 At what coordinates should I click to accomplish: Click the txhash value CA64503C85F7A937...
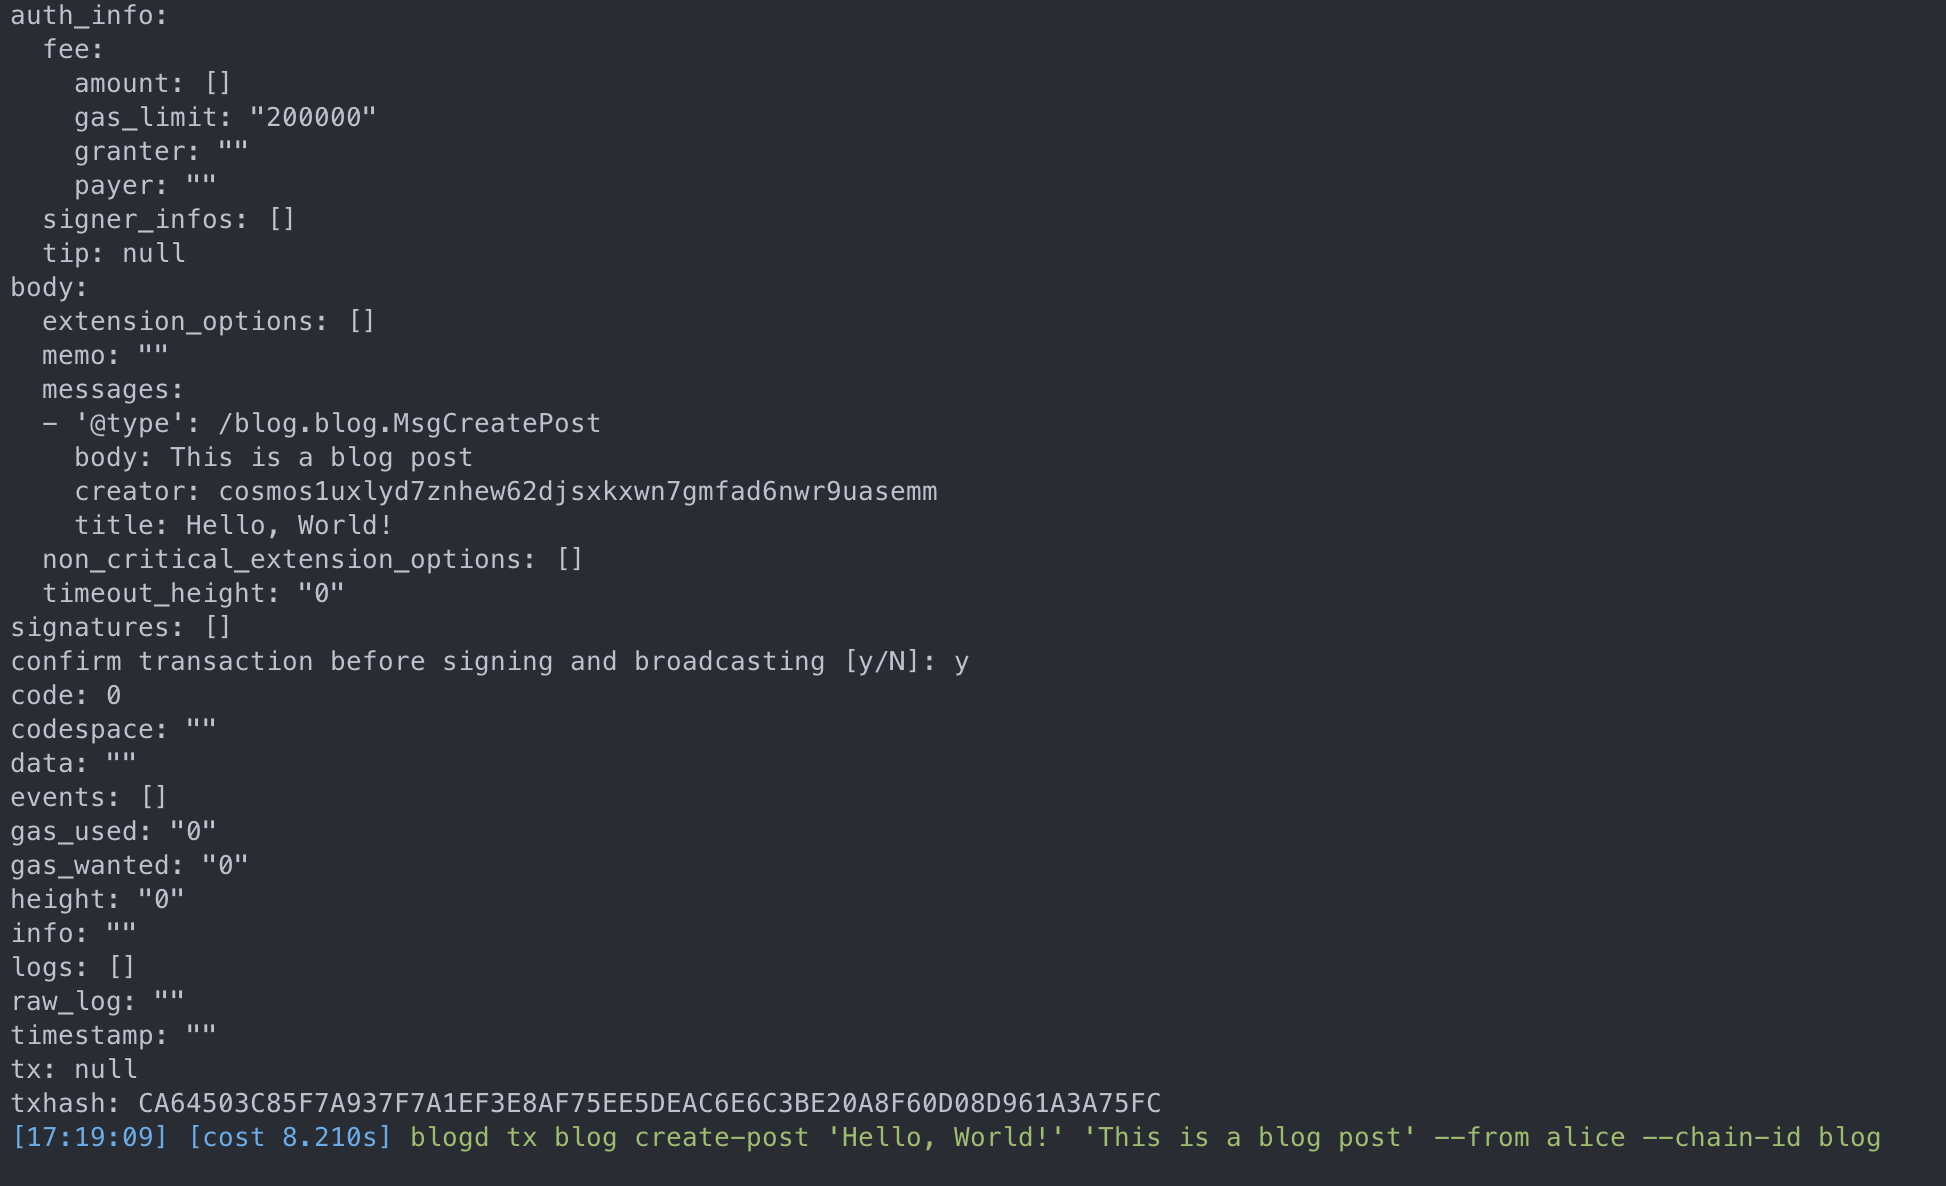(x=649, y=1103)
